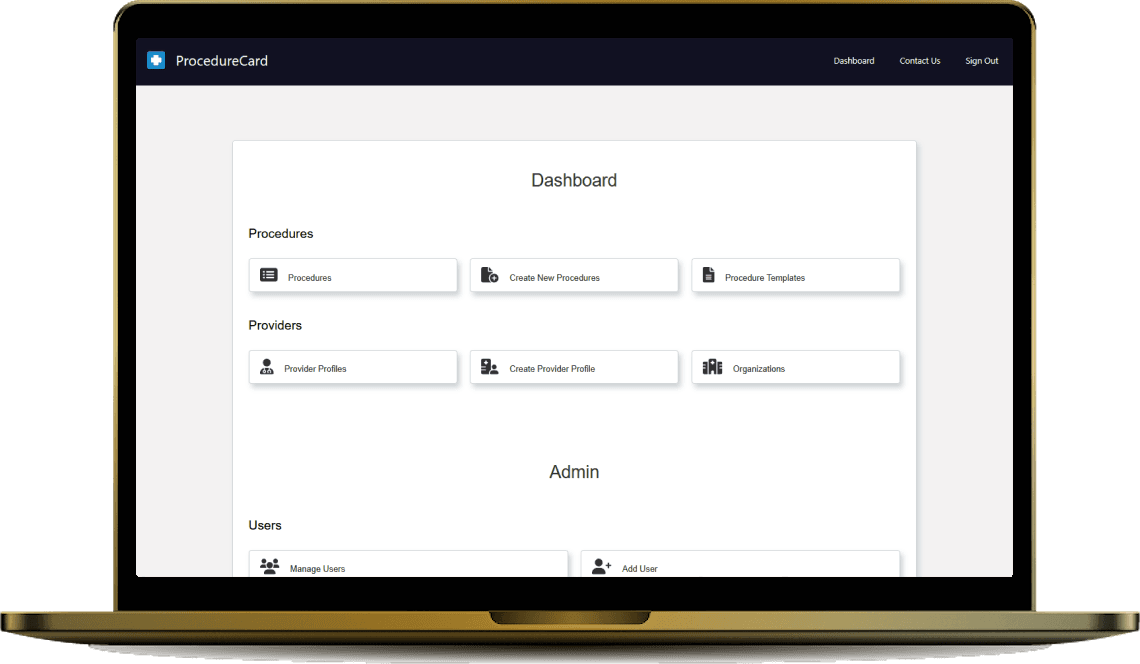Select the Procedures list icon
This screenshot has width=1140, height=664.
click(x=268, y=274)
